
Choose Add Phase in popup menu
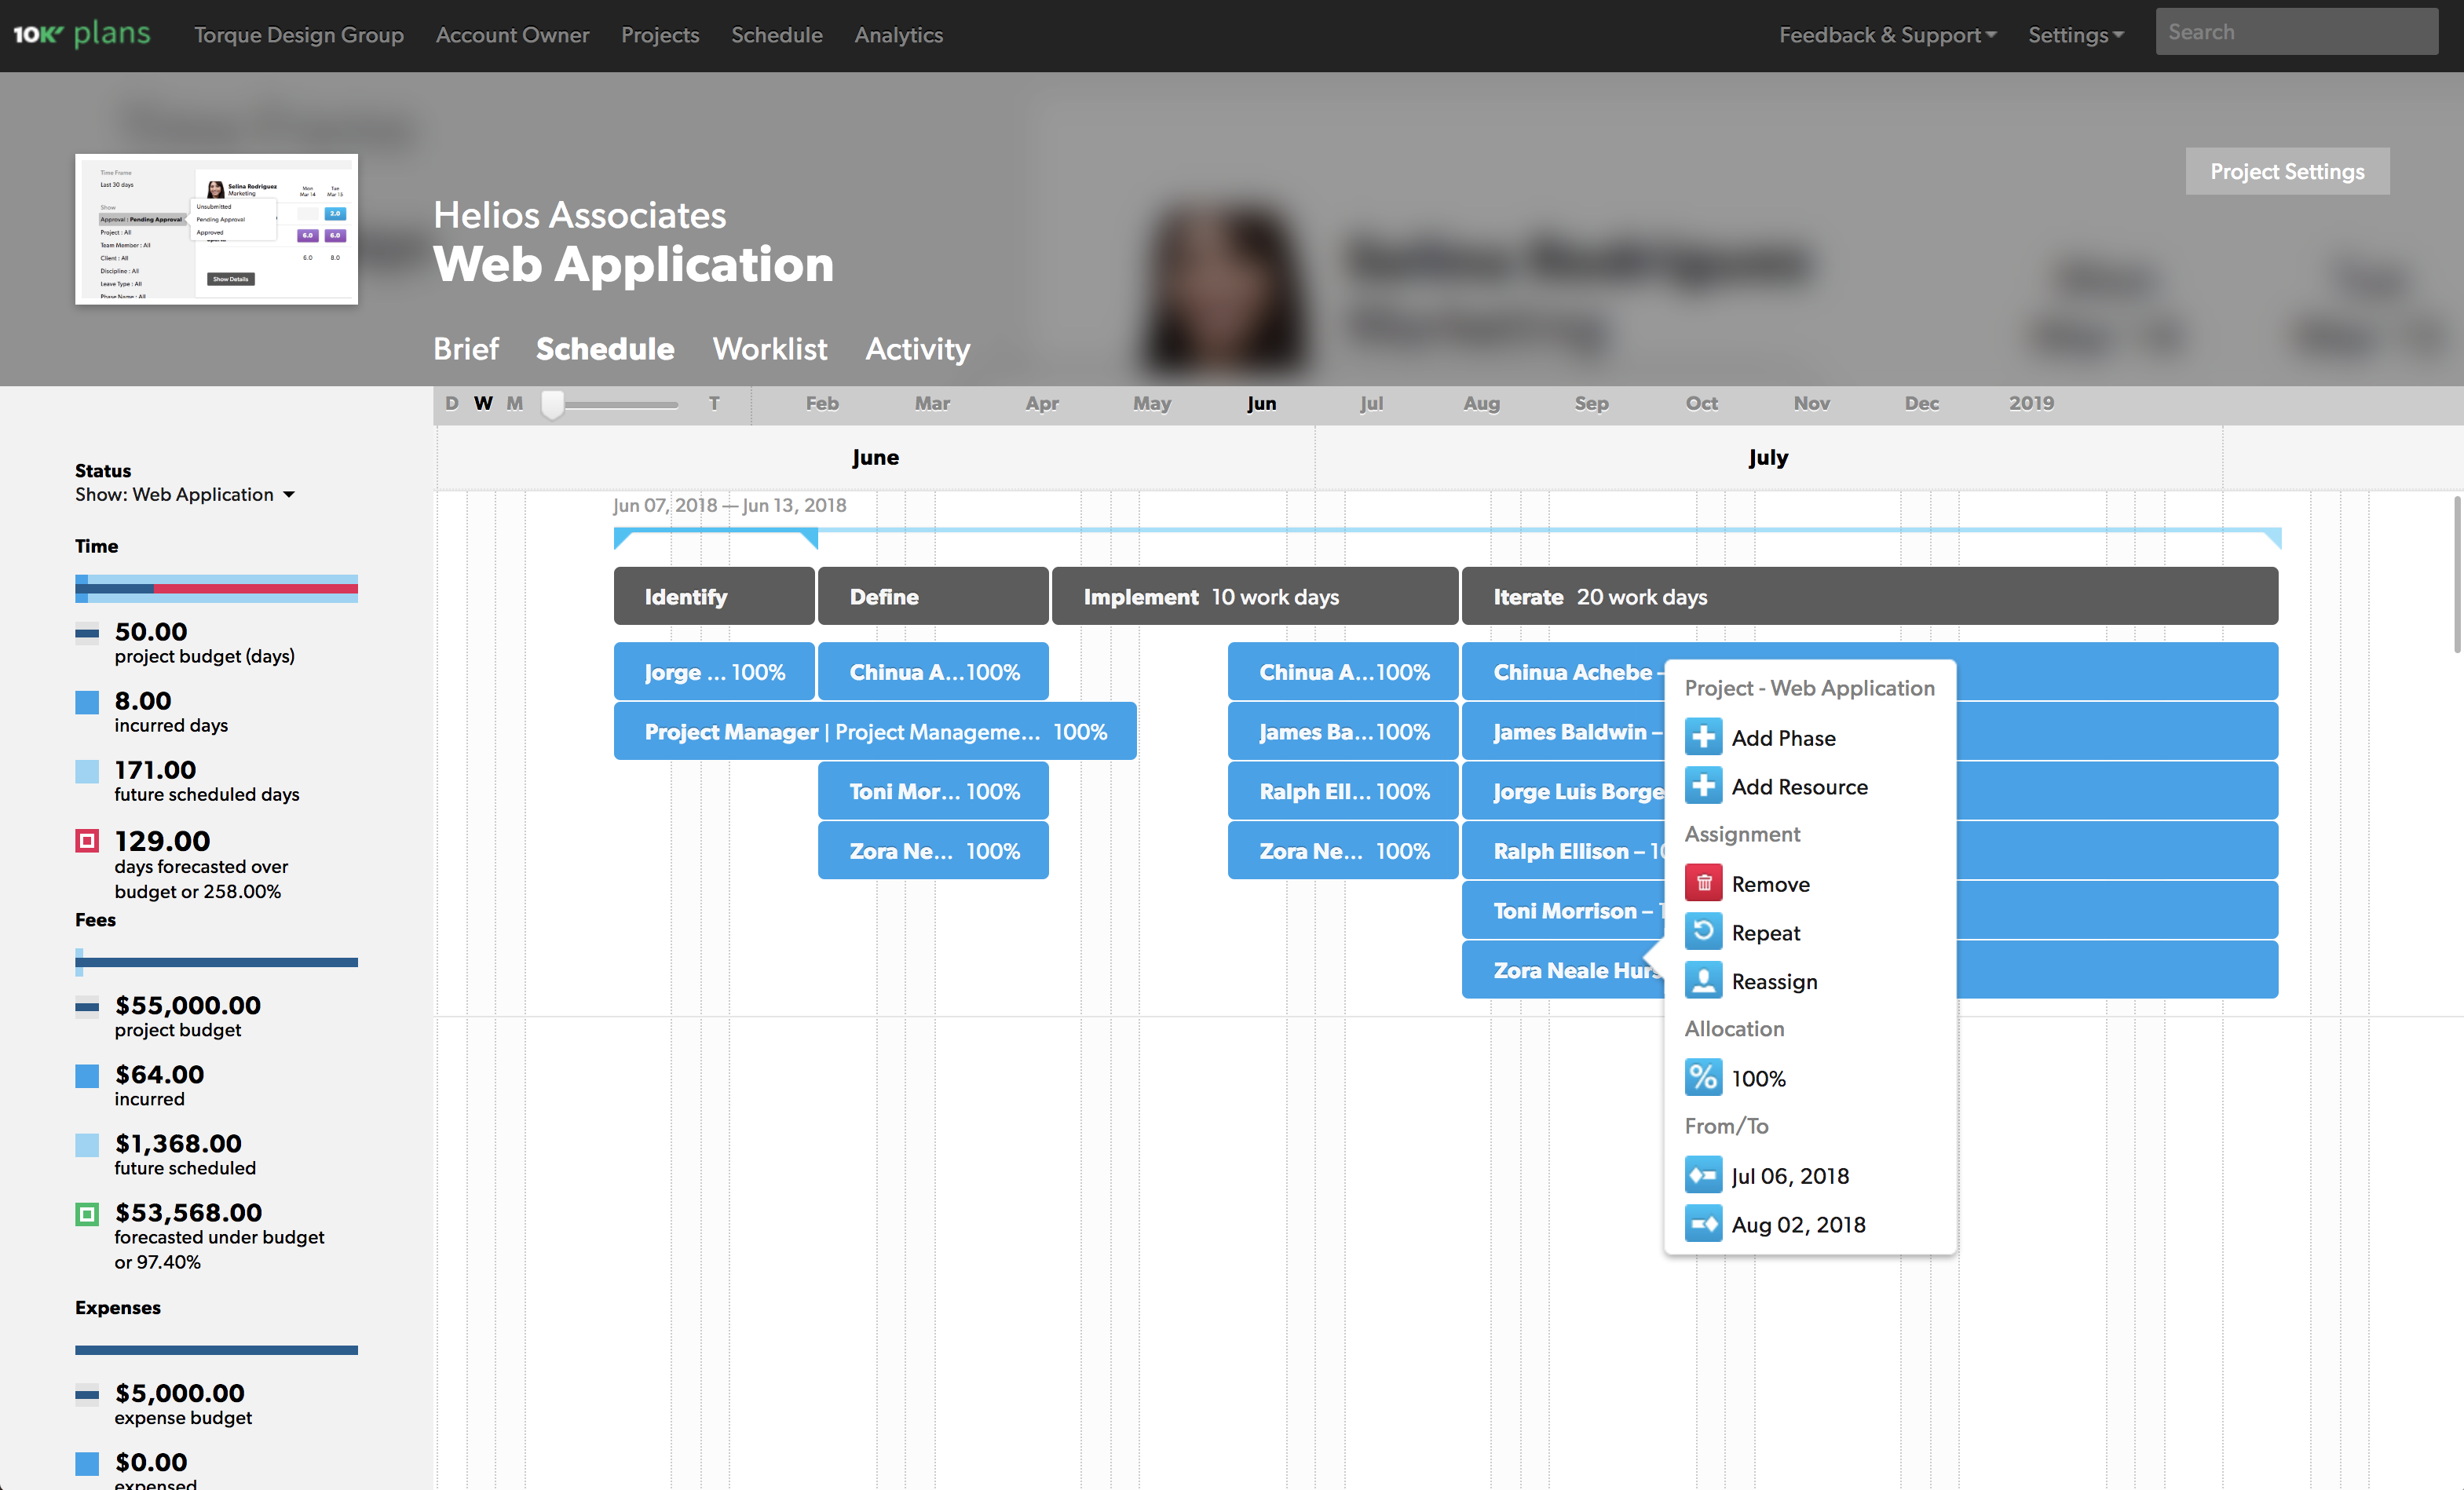(1783, 738)
